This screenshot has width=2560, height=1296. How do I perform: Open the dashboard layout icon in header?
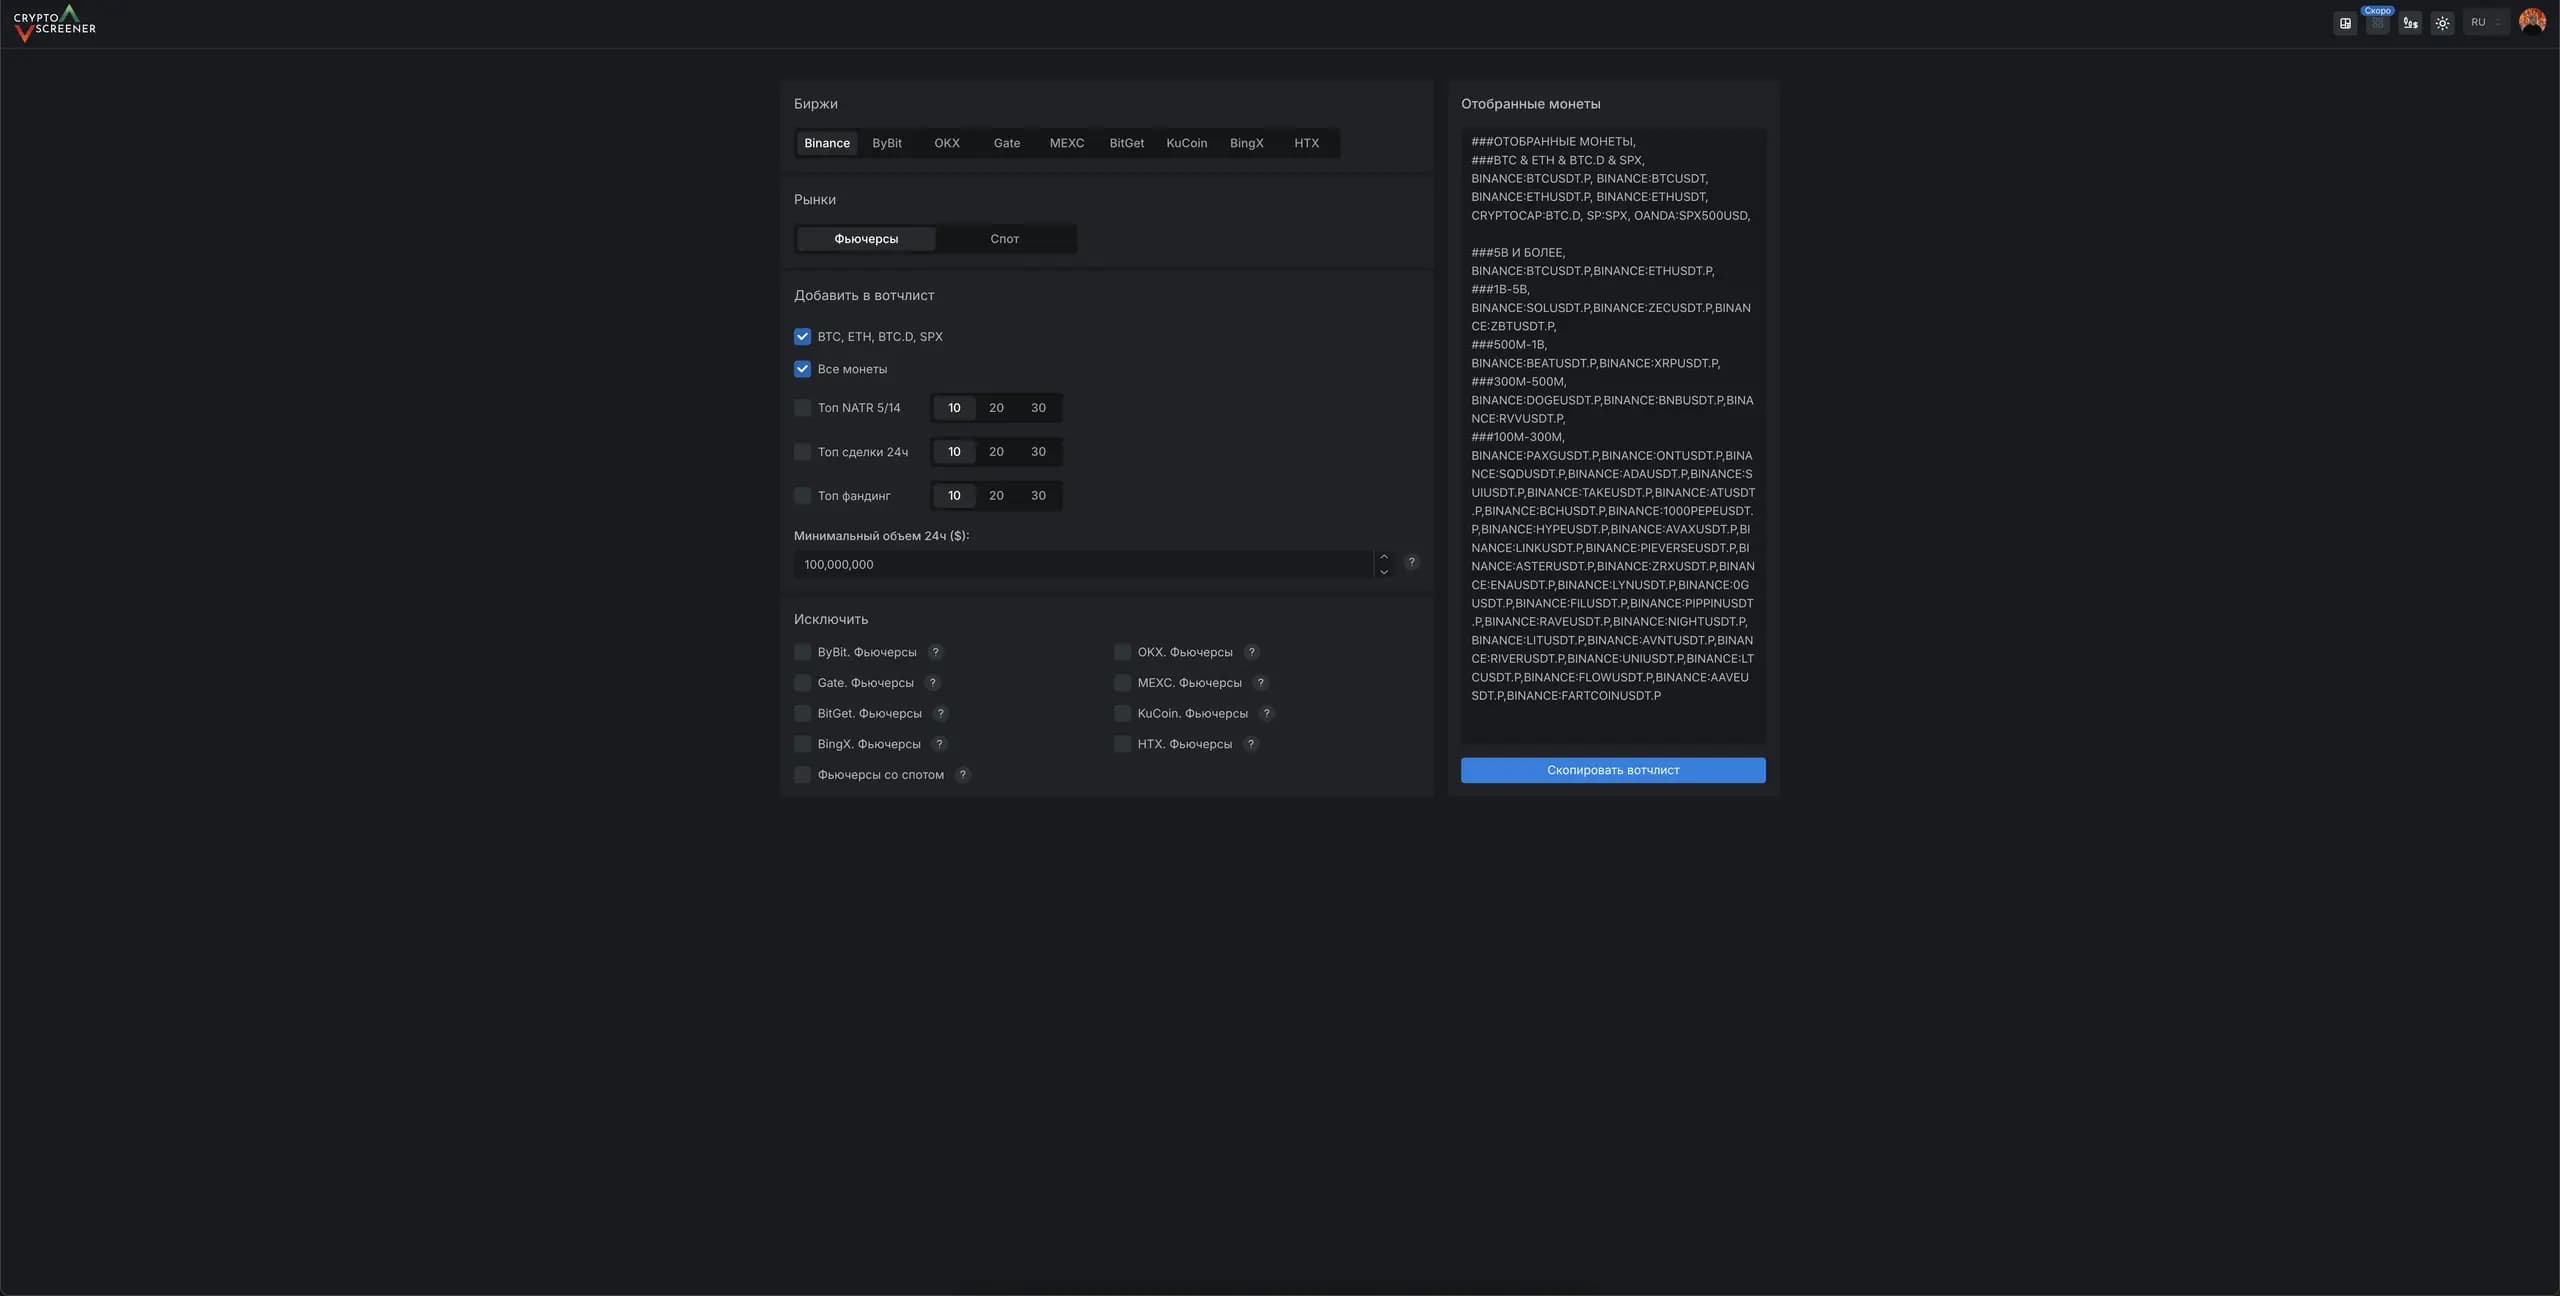2345,23
